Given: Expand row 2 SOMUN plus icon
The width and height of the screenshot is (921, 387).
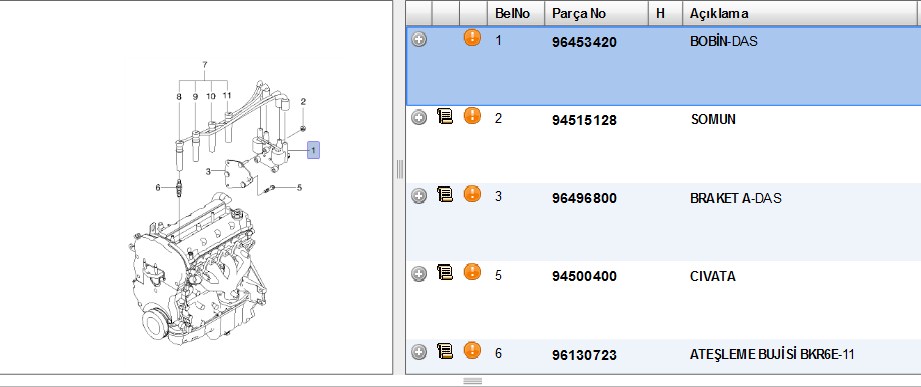Looking at the screenshot, I should coord(419,117).
